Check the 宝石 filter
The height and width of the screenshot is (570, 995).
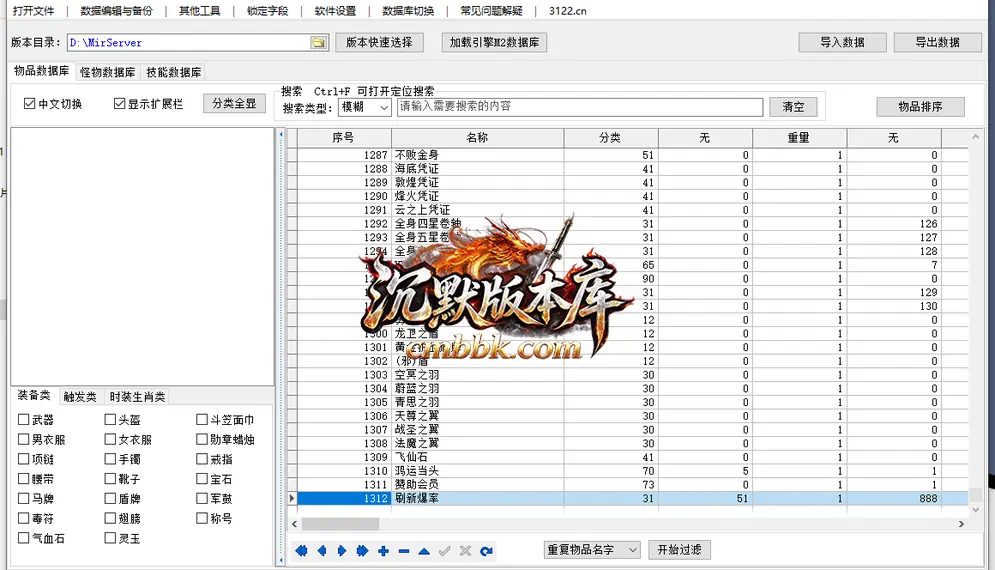202,479
